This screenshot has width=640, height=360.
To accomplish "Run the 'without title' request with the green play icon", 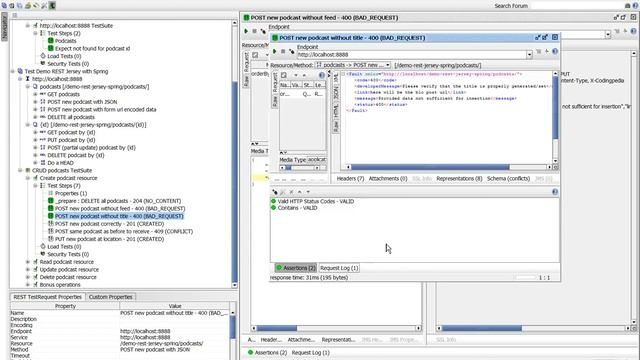I will pos(275,51).
